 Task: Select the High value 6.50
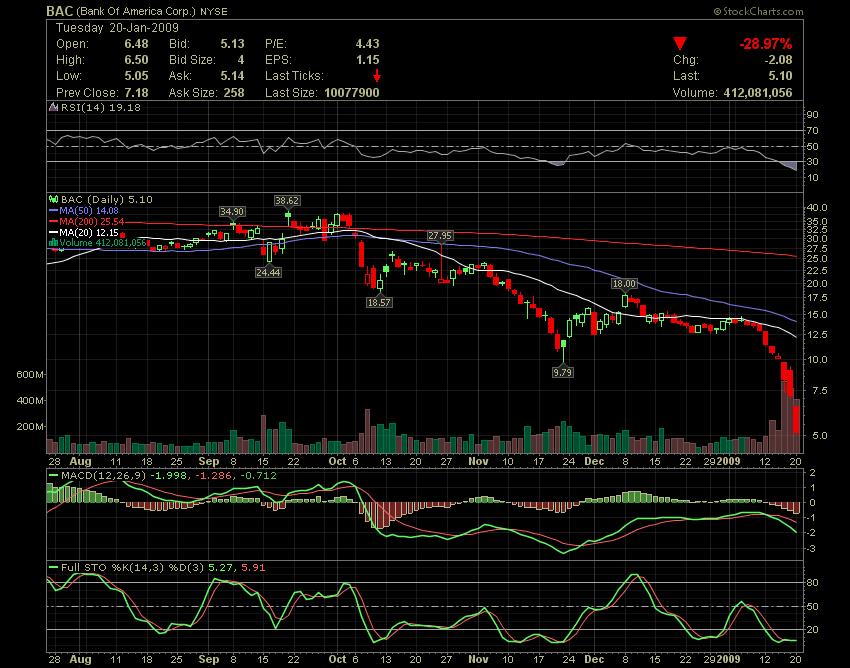coord(136,60)
